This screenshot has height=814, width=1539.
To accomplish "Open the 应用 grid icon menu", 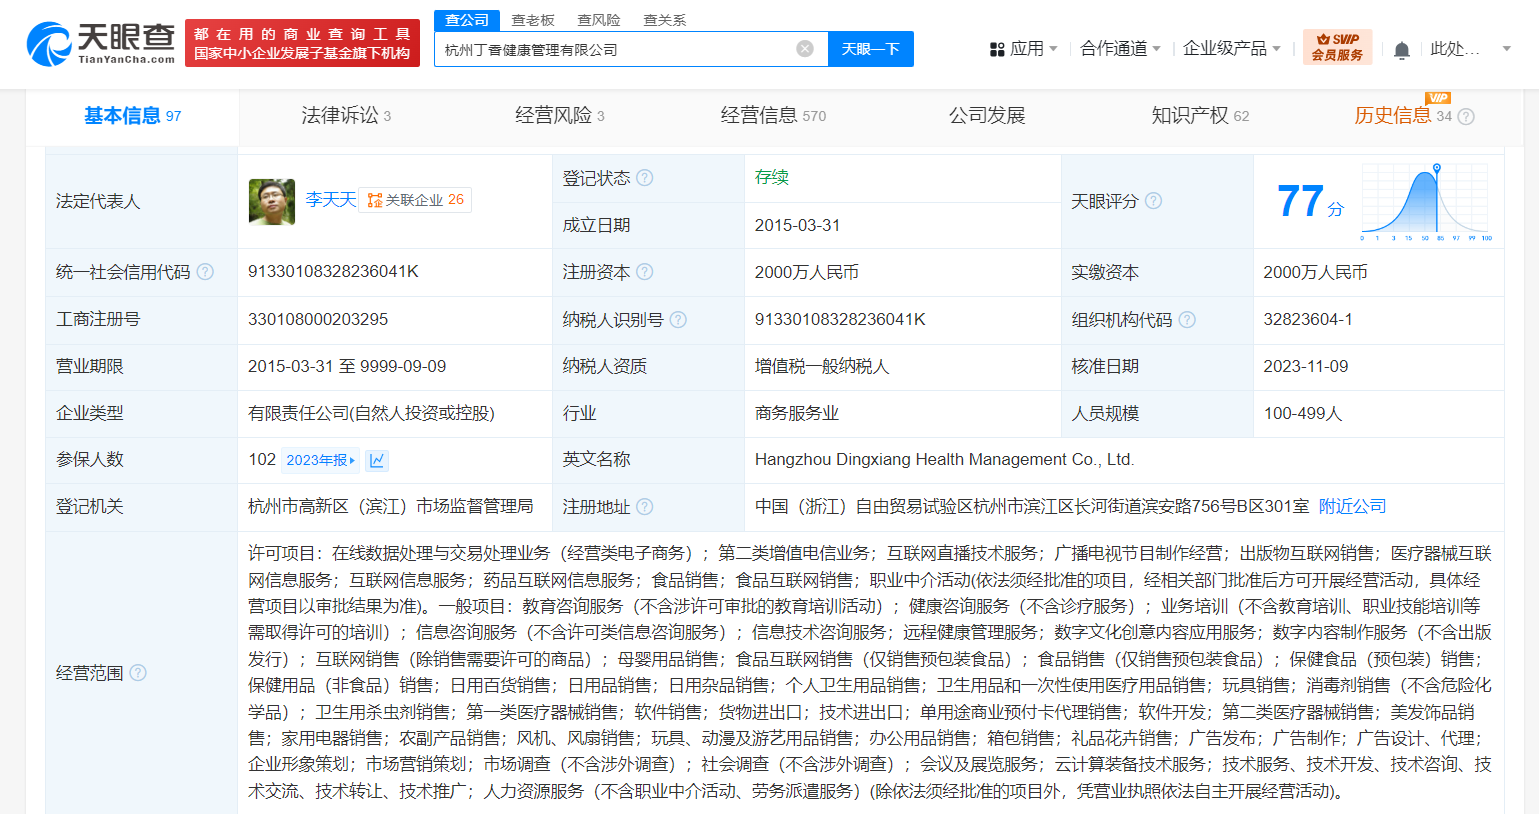I will [996, 49].
